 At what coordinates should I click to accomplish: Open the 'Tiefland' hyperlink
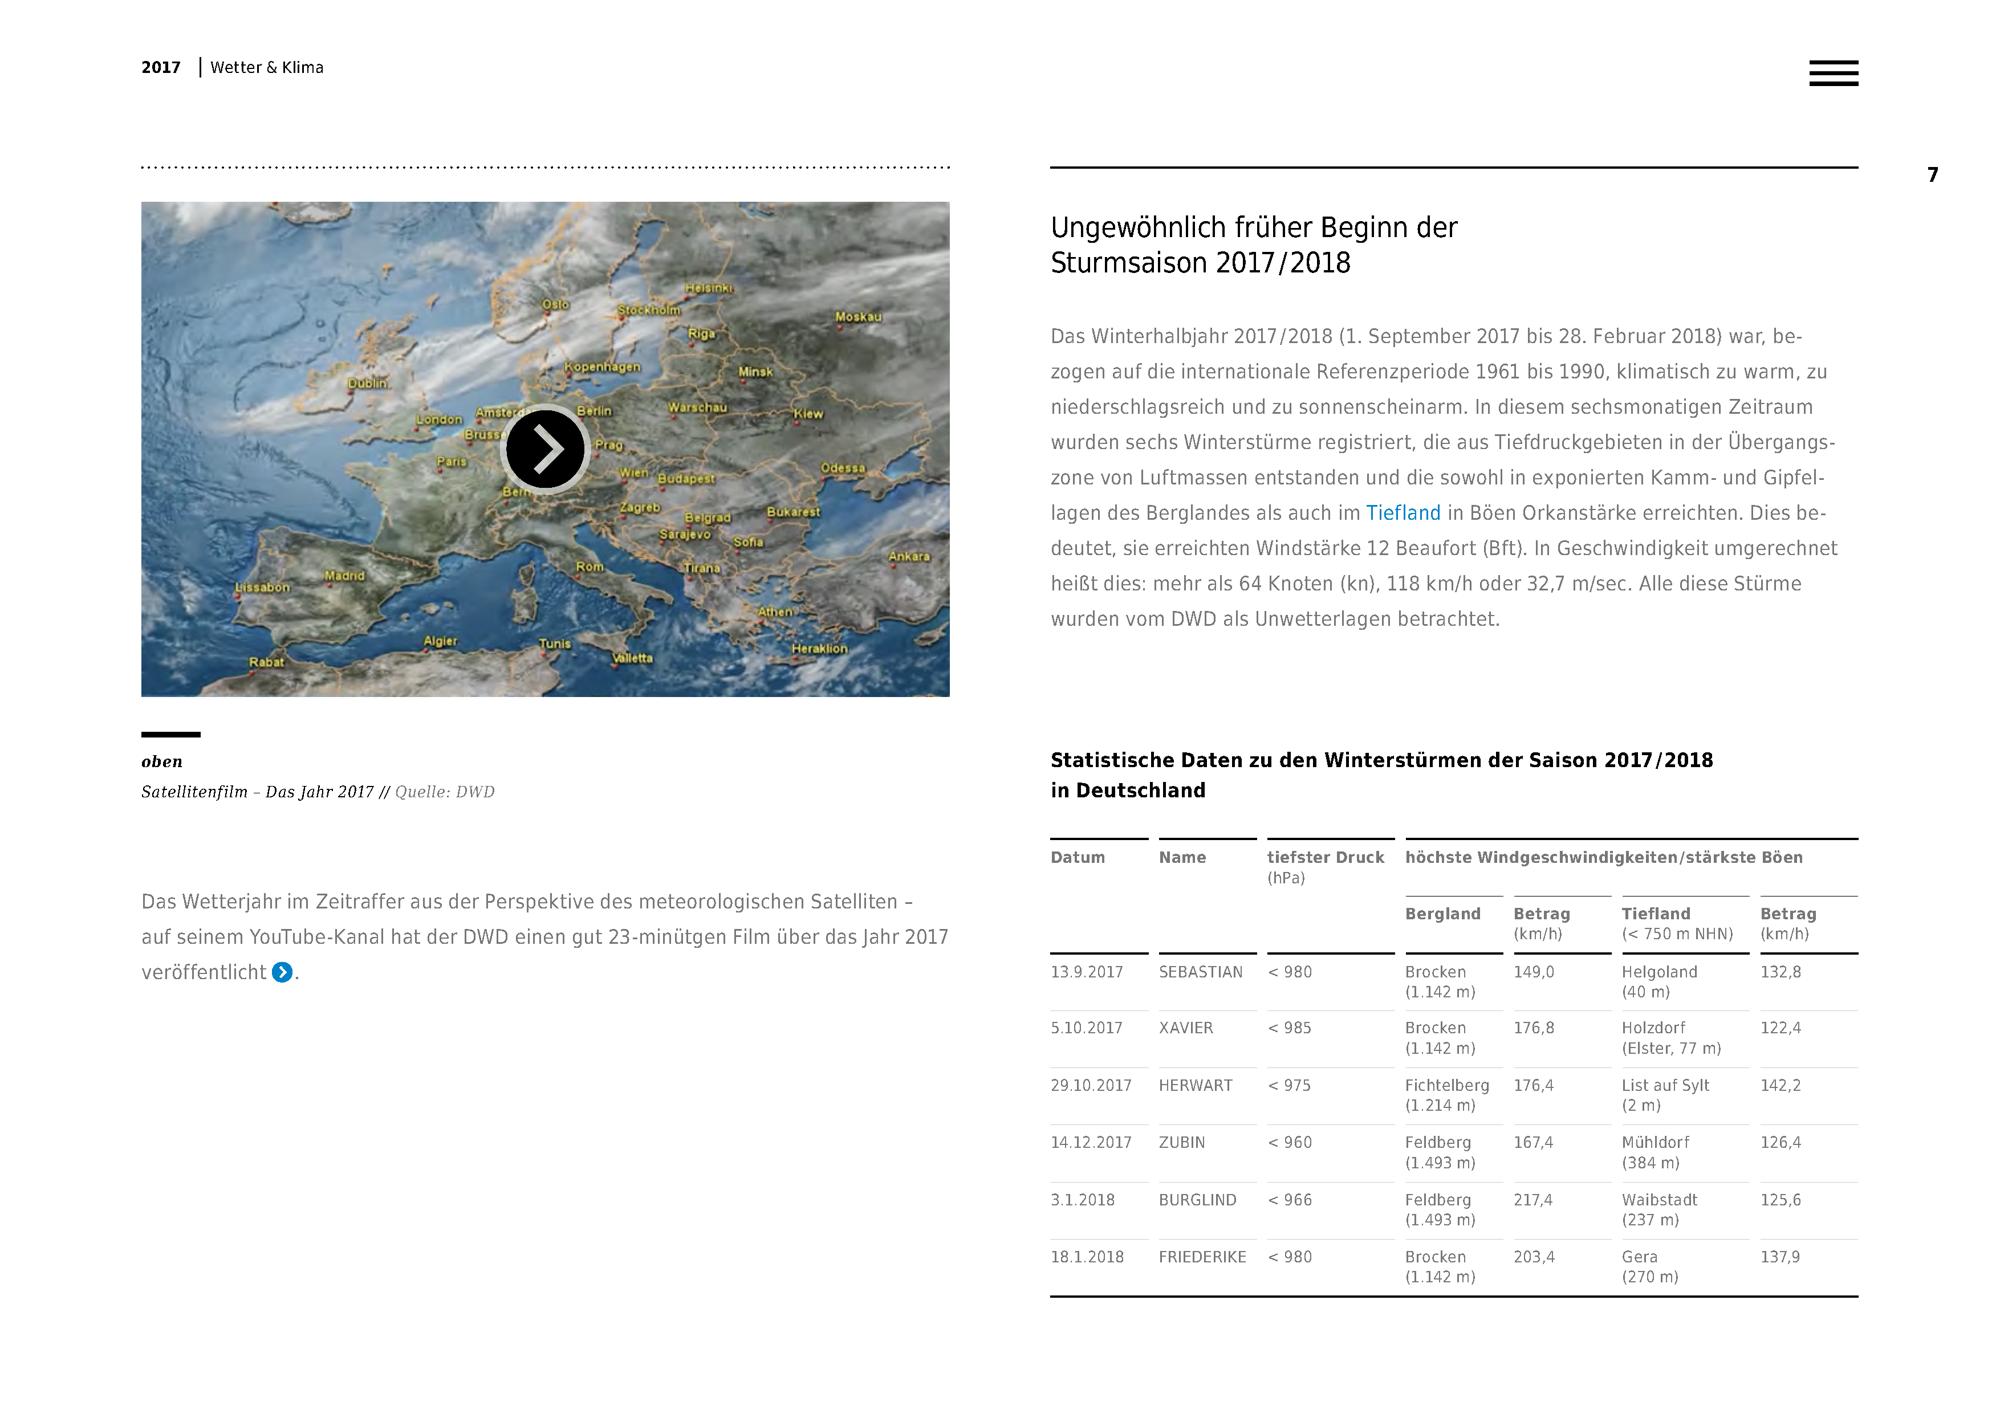pos(1403,513)
